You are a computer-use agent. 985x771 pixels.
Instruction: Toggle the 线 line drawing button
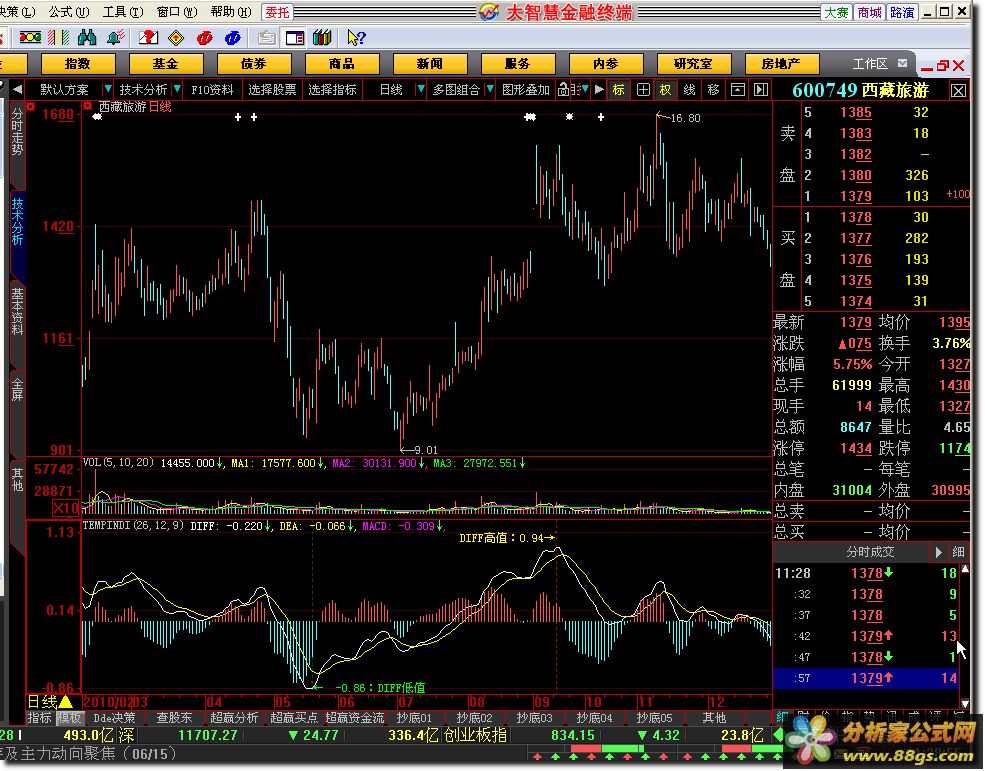tap(689, 90)
